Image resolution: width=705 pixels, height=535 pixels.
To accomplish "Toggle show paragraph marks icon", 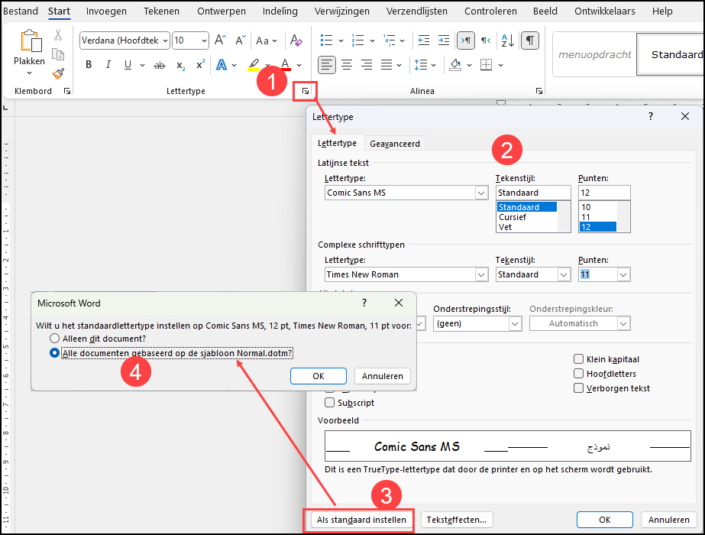I will [530, 40].
